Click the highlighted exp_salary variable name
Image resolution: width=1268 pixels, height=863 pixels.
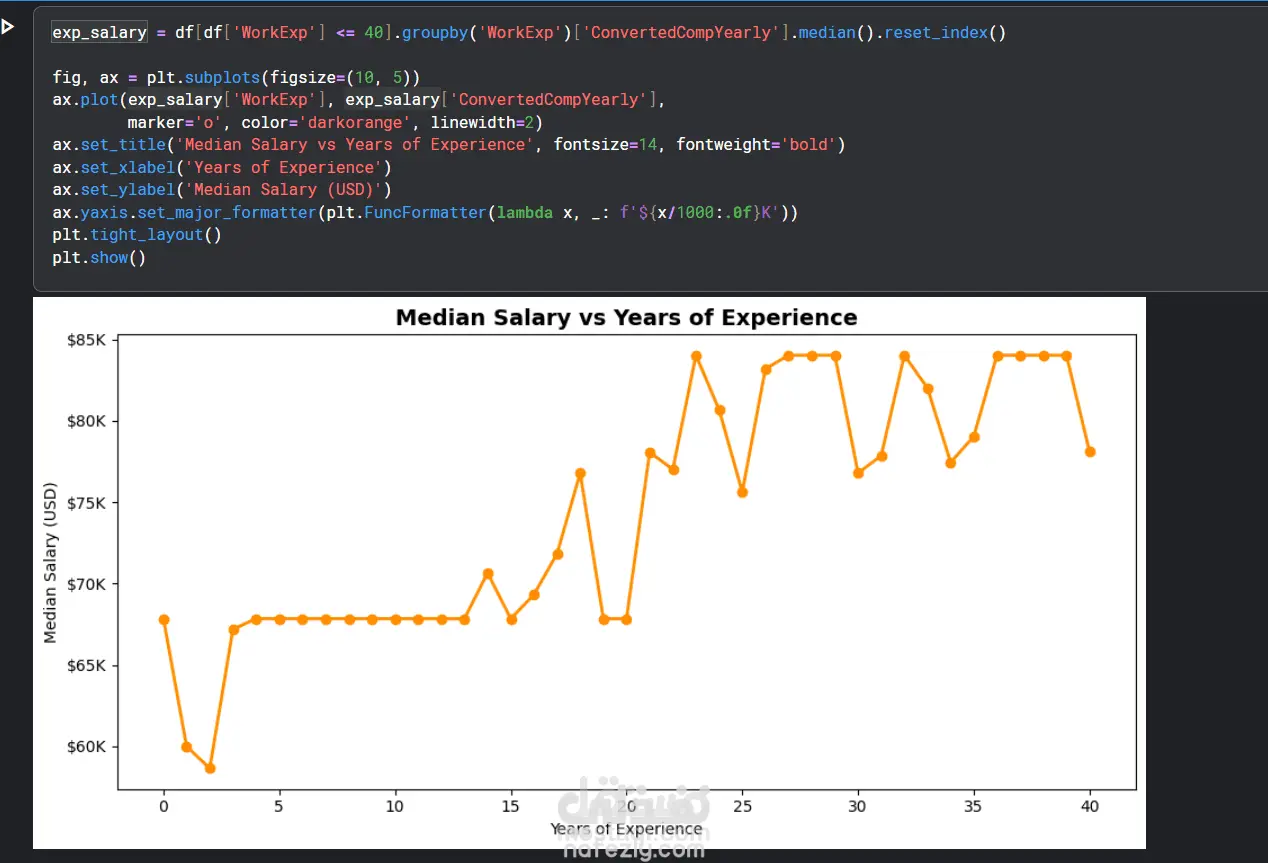[x=99, y=32]
